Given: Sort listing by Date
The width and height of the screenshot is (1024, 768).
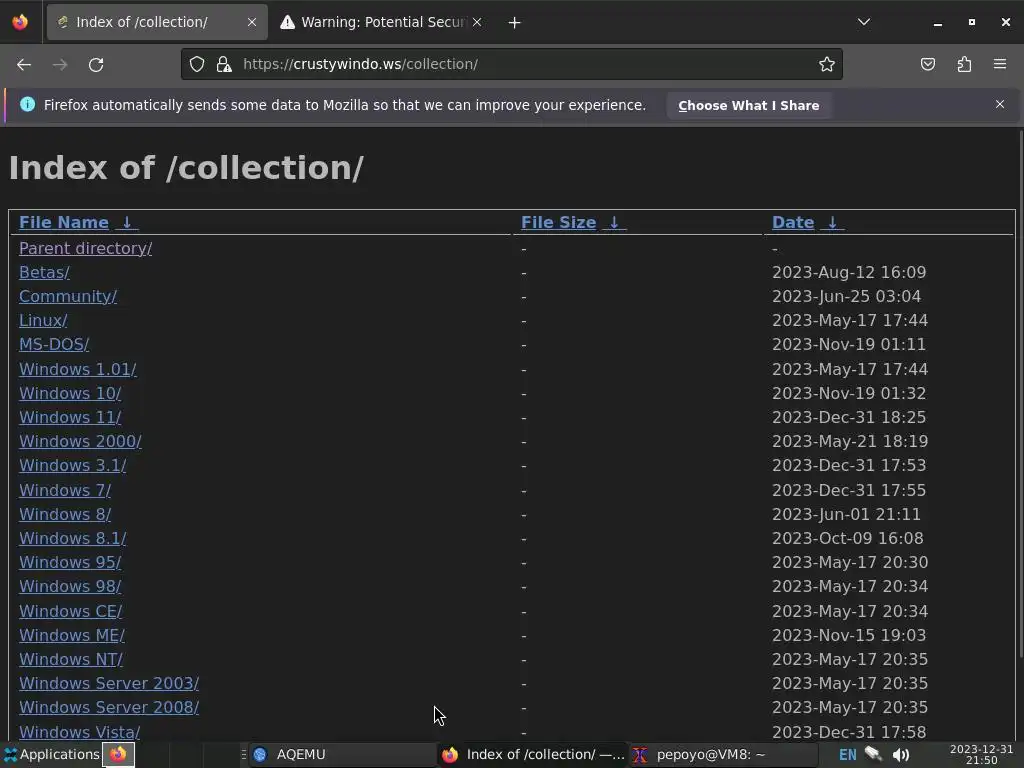Looking at the screenshot, I should [x=793, y=223].
